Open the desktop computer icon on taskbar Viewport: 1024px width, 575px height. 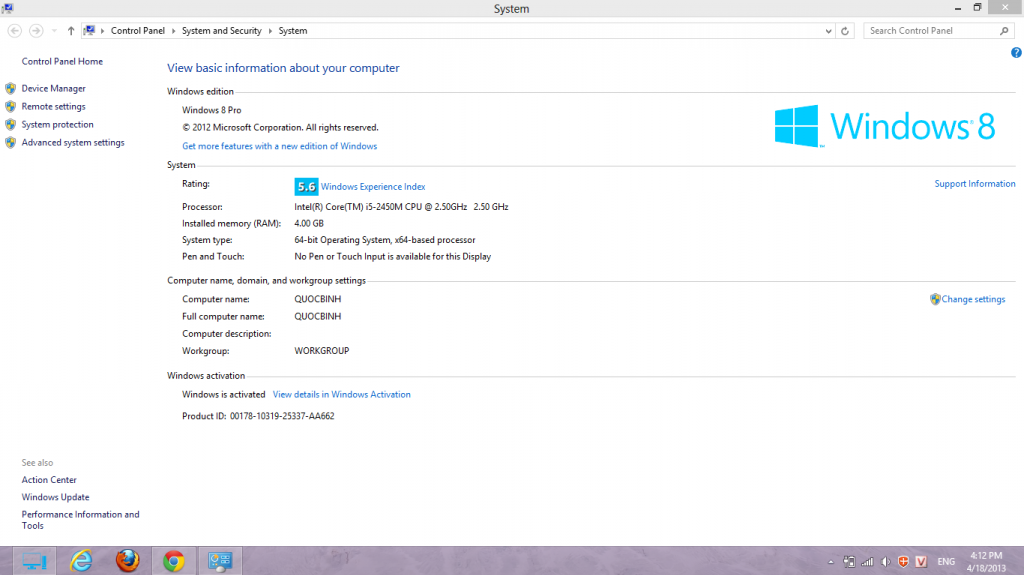point(35,561)
